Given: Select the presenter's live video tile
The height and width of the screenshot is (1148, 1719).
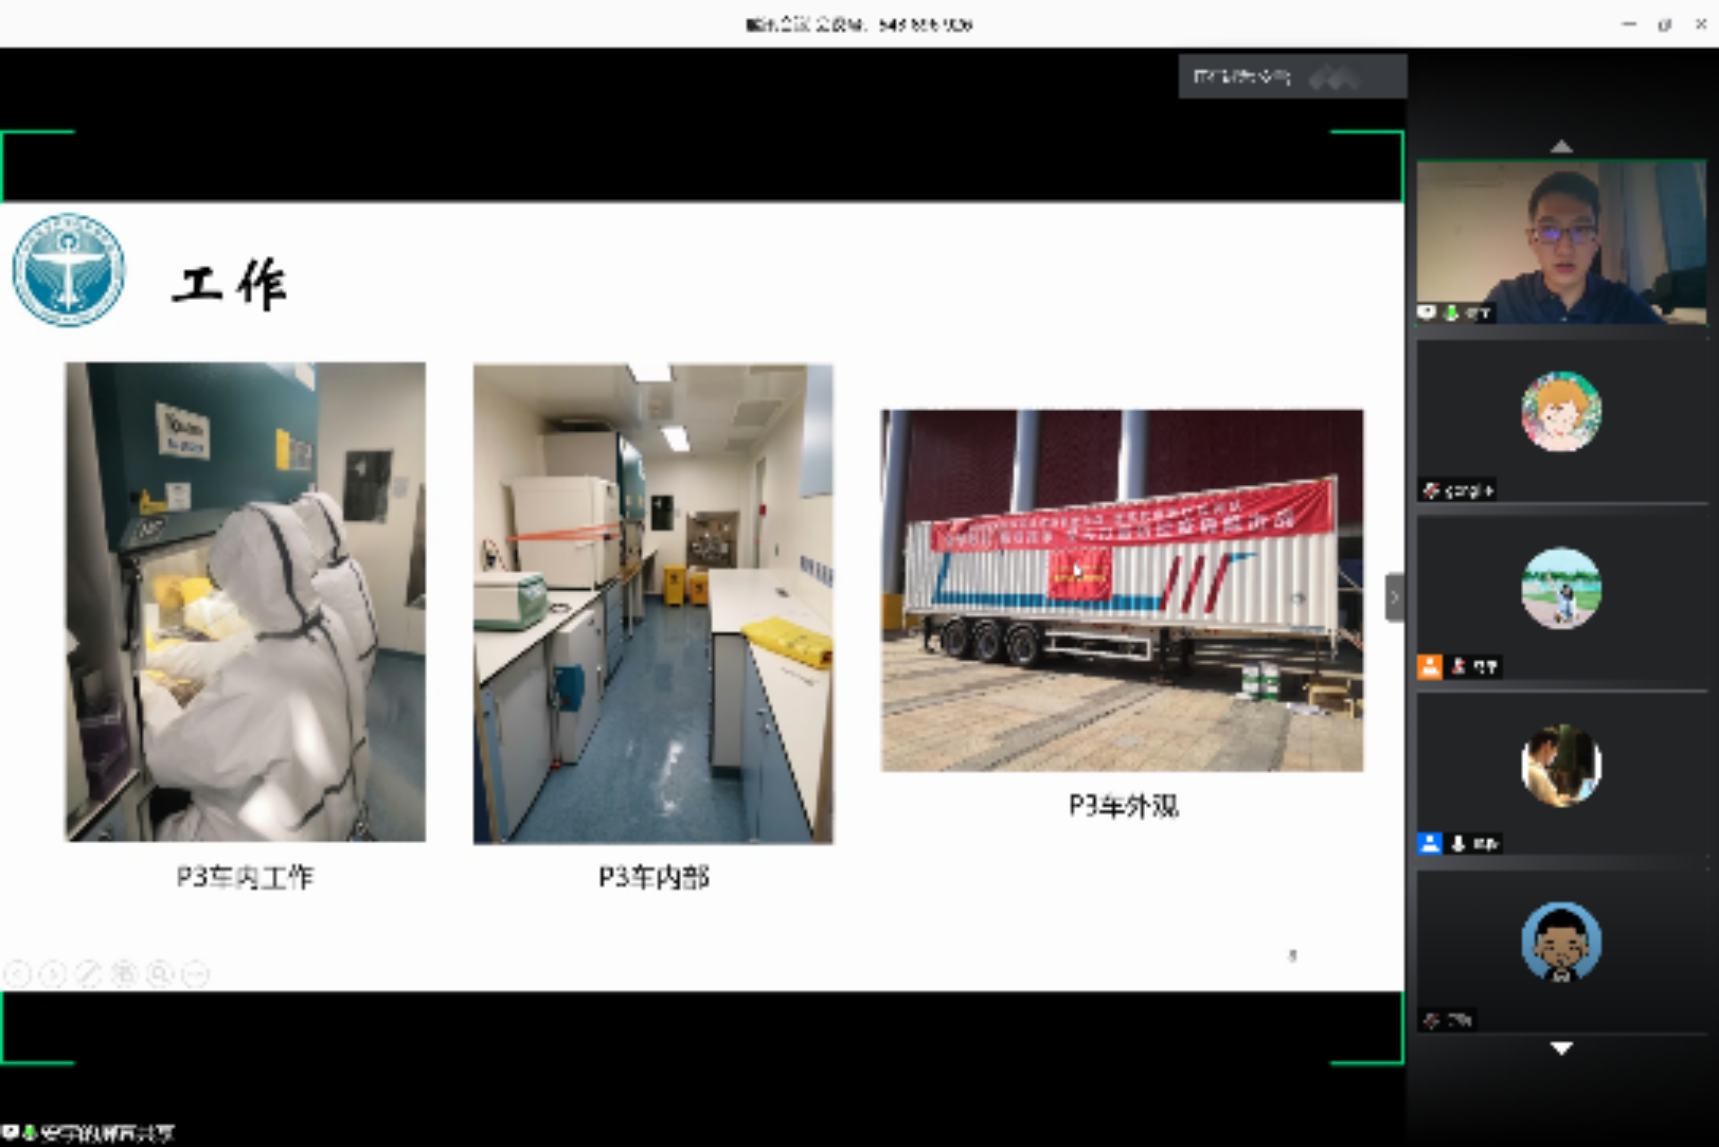Looking at the screenshot, I should 1561,242.
